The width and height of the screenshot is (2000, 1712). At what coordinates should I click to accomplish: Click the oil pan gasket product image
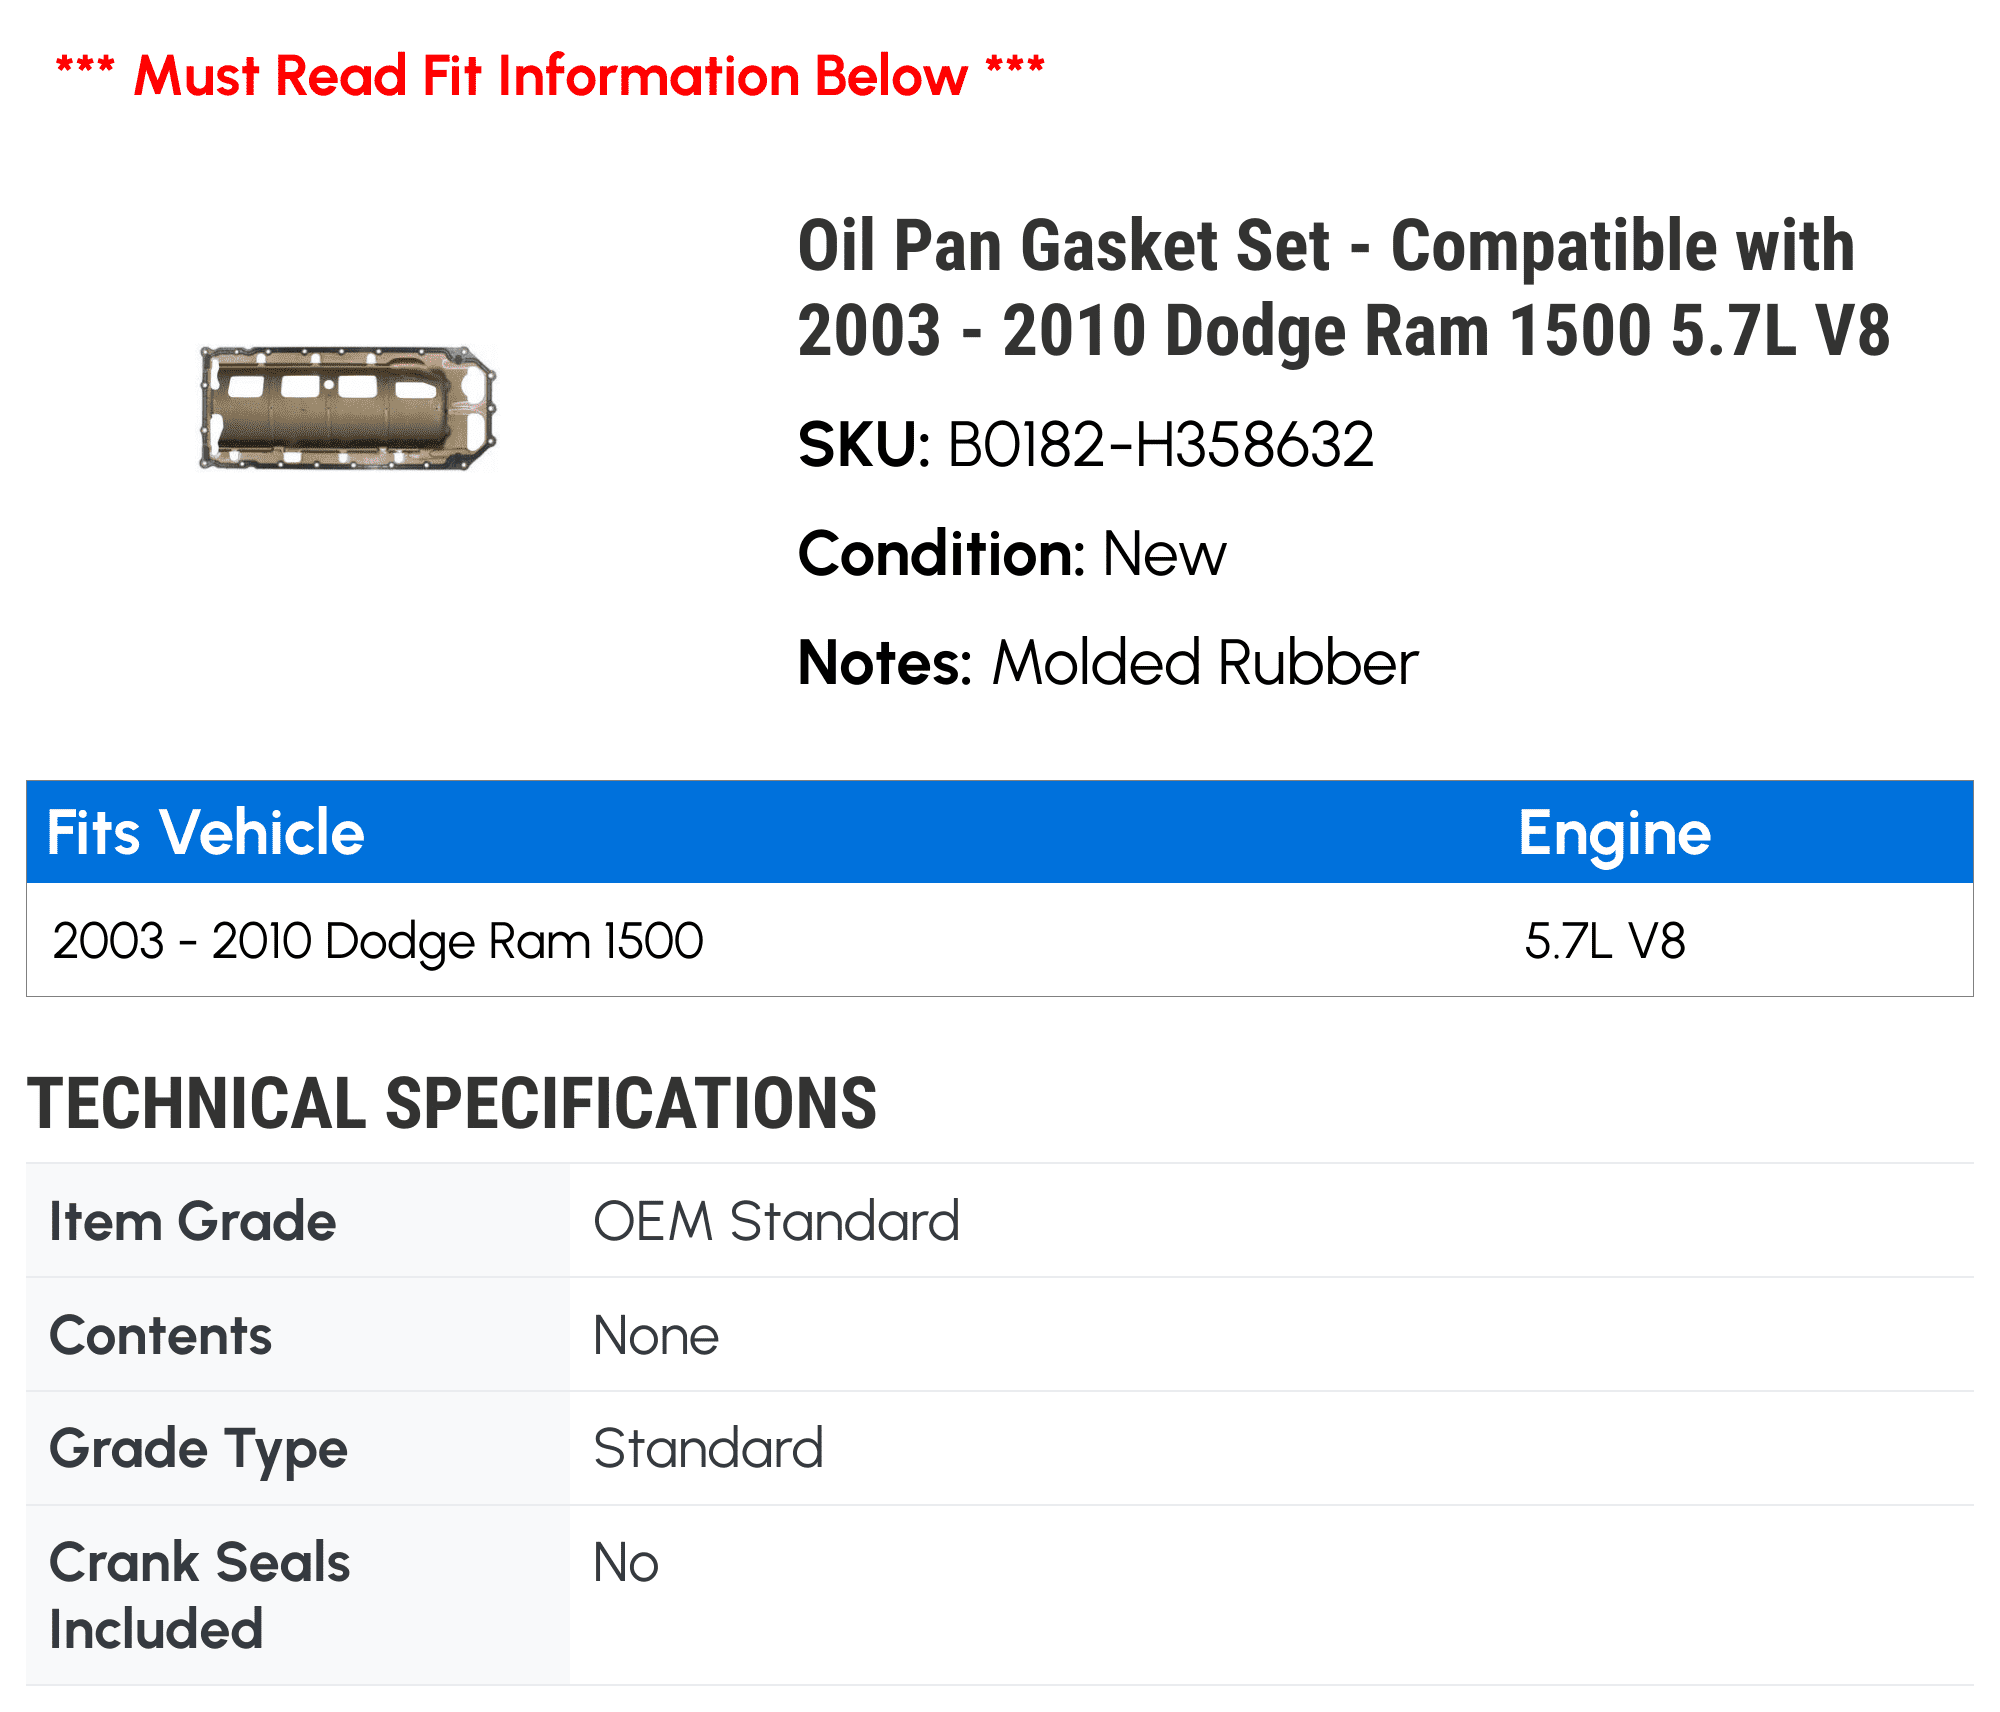pos(348,408)
